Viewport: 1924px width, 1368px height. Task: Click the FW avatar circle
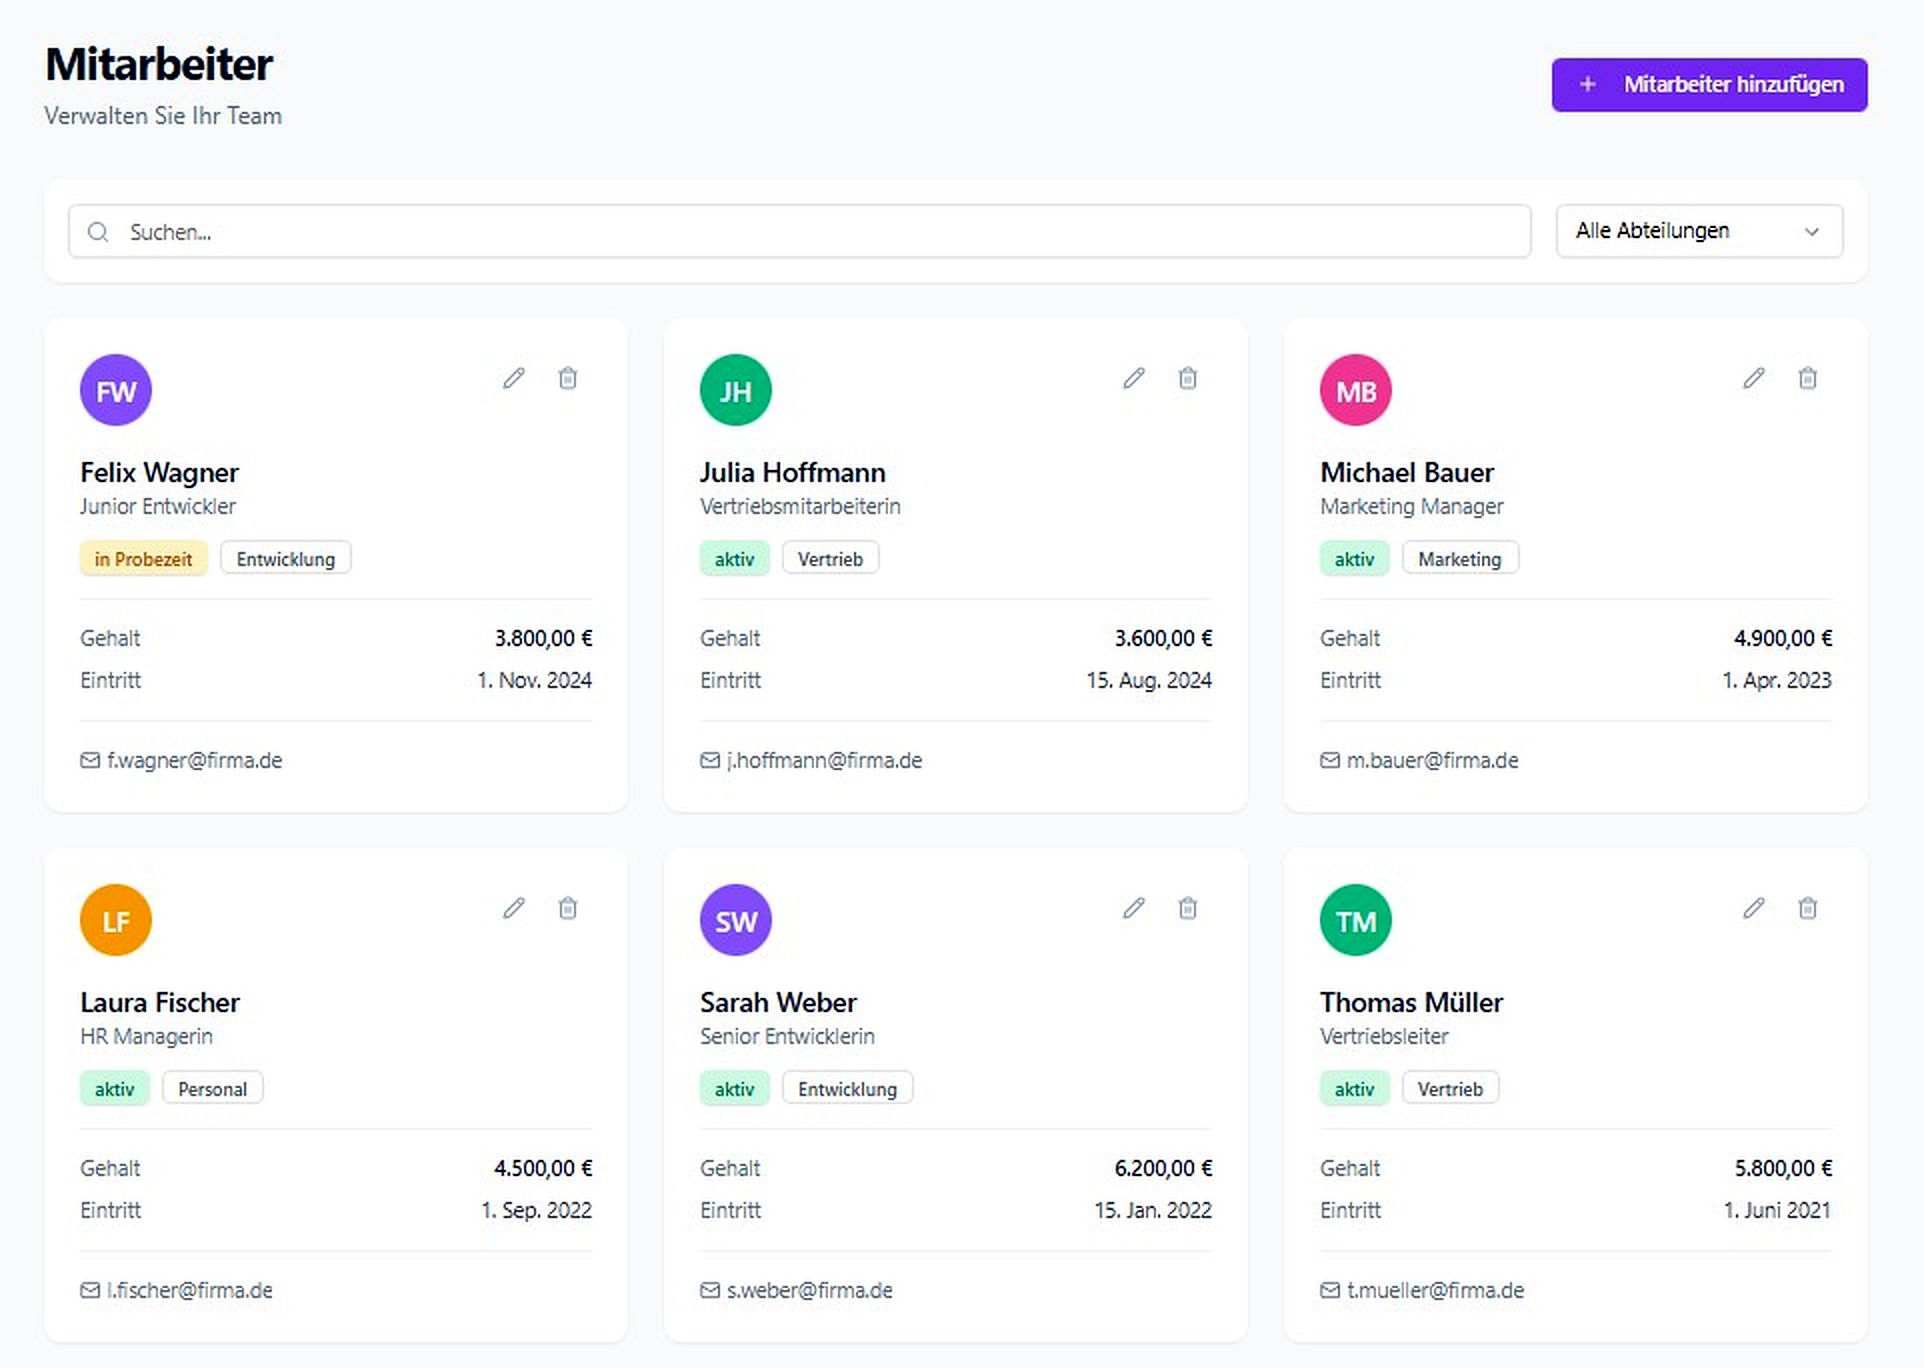click(x=116, y=390)
